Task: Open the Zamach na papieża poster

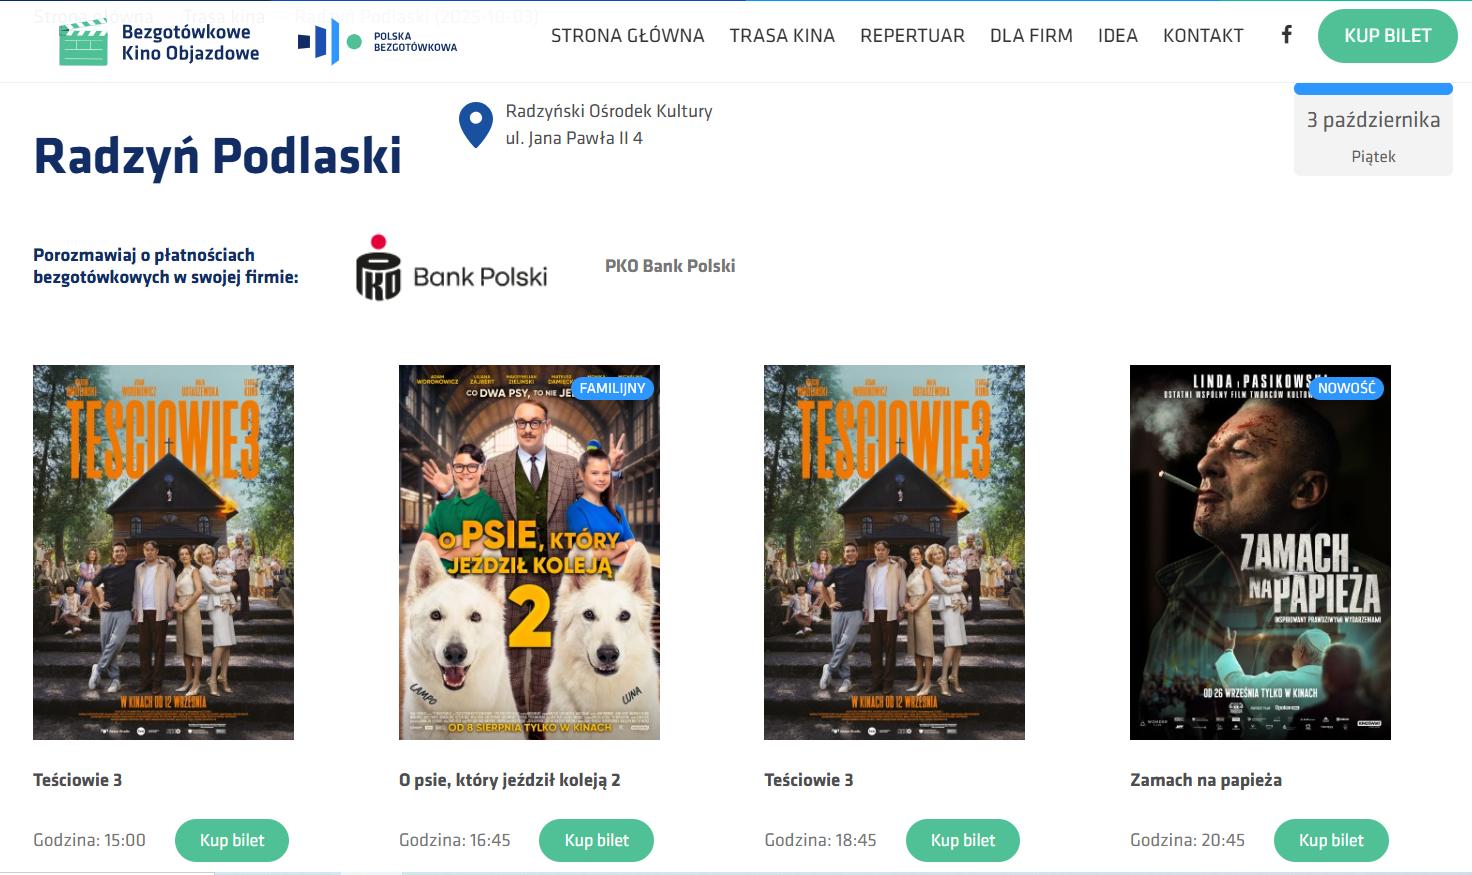Action: [x=1260, y=552]
